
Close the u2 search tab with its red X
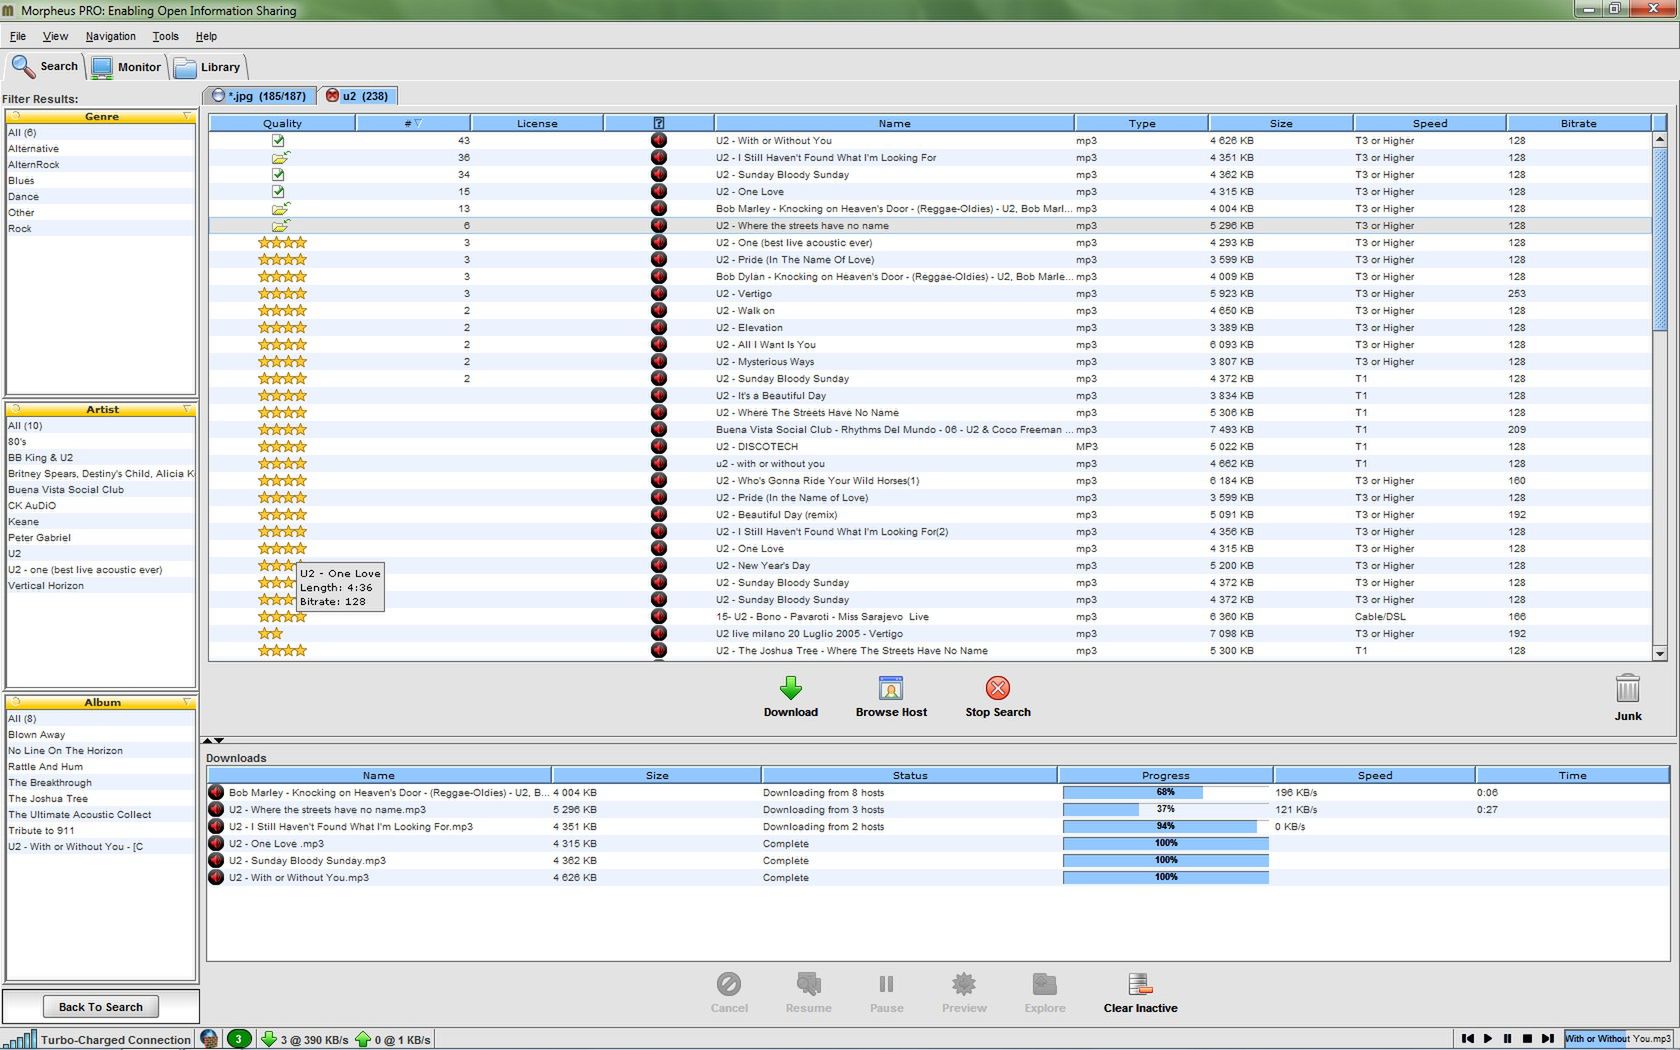(332, 96)
